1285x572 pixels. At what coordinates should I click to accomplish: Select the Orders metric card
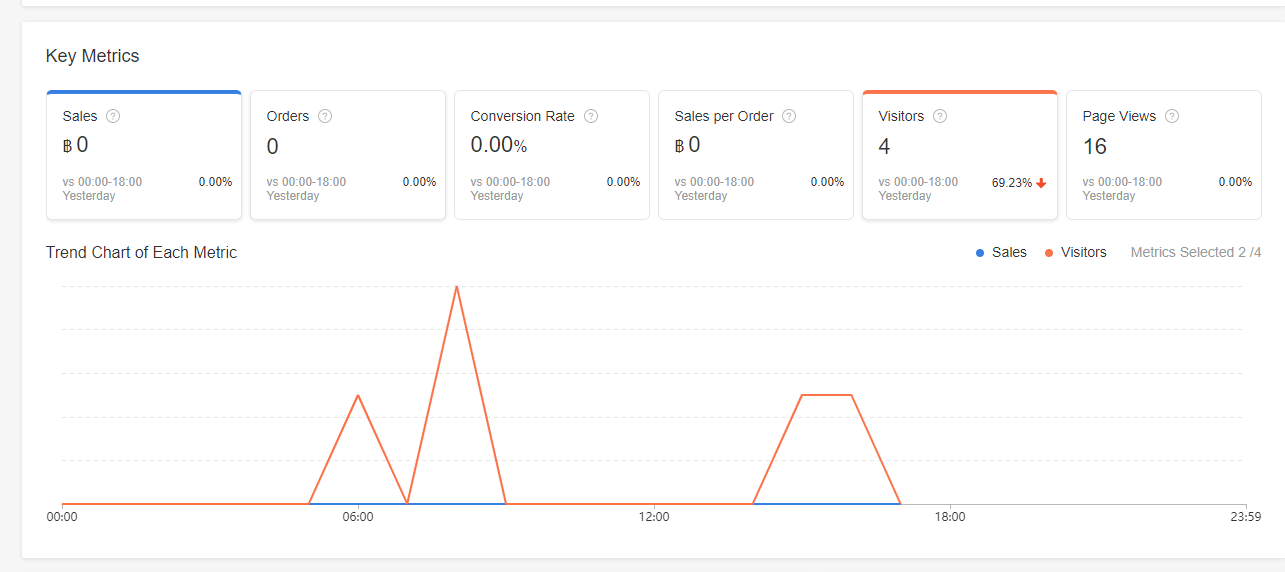[348, 155]
